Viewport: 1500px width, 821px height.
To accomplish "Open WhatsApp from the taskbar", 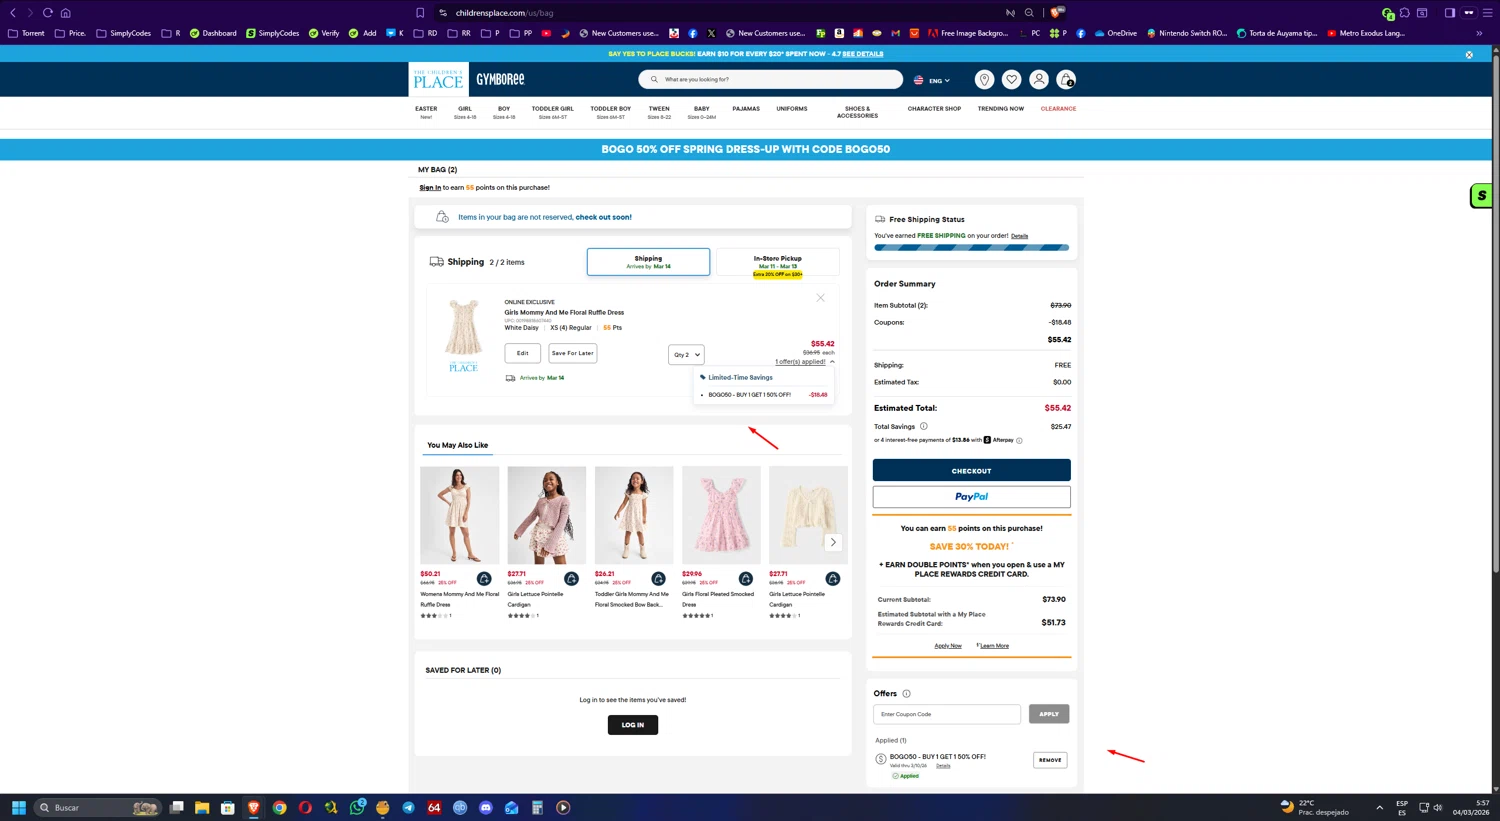I will (x=357, y=808).
